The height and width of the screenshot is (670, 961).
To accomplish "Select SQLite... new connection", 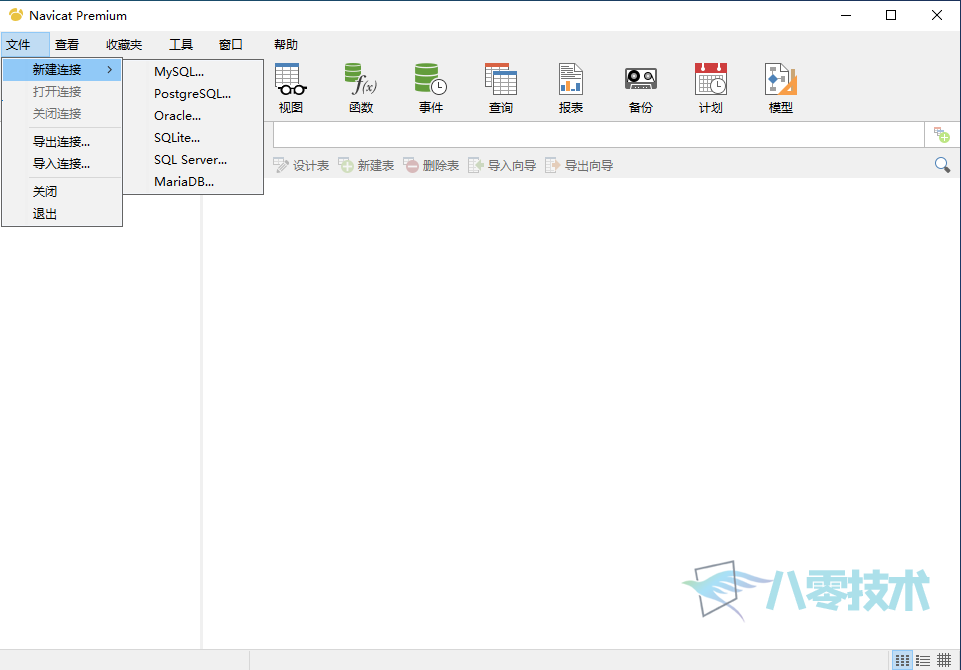I will click(193, 138).
